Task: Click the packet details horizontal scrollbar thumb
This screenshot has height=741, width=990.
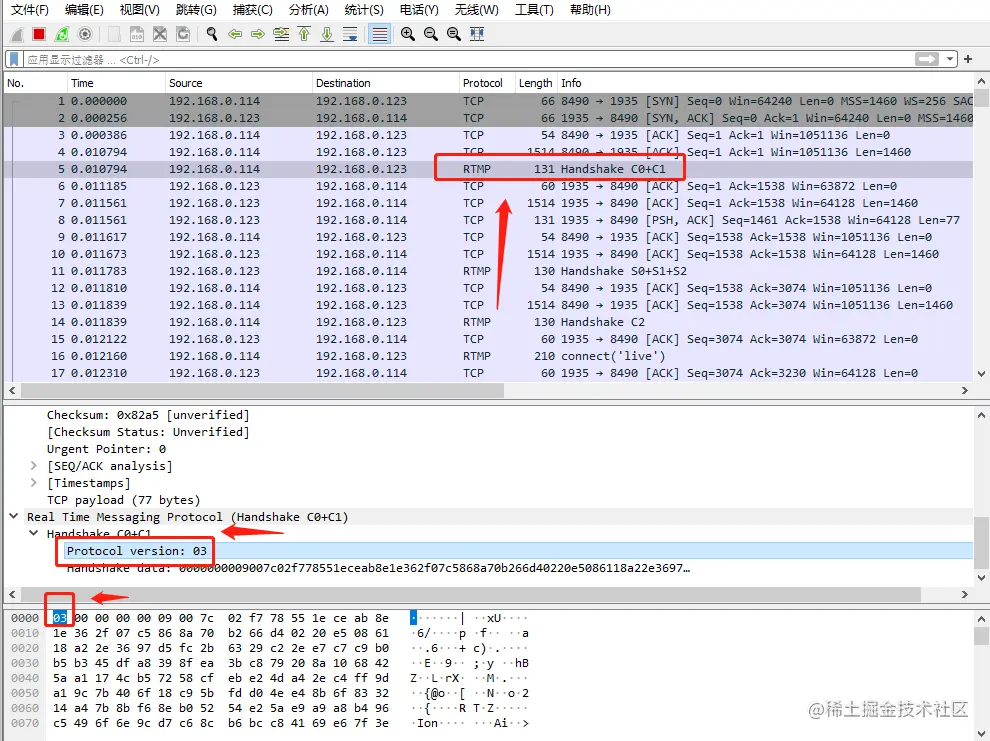Action: point(470,595)
